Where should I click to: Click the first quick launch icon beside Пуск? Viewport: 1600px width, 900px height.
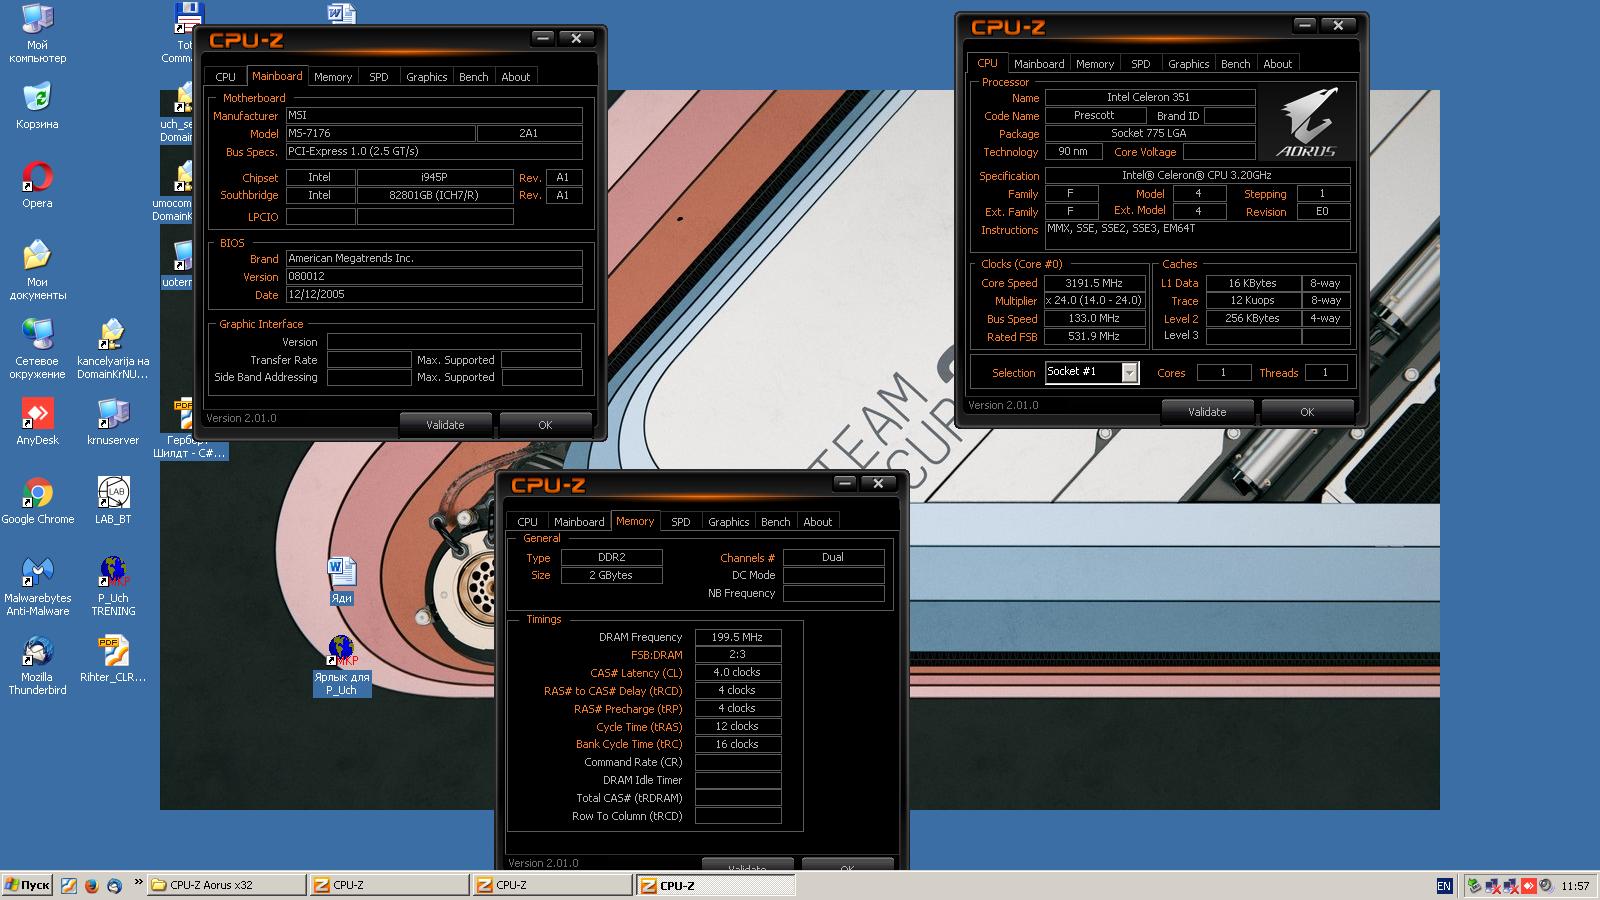68,886
